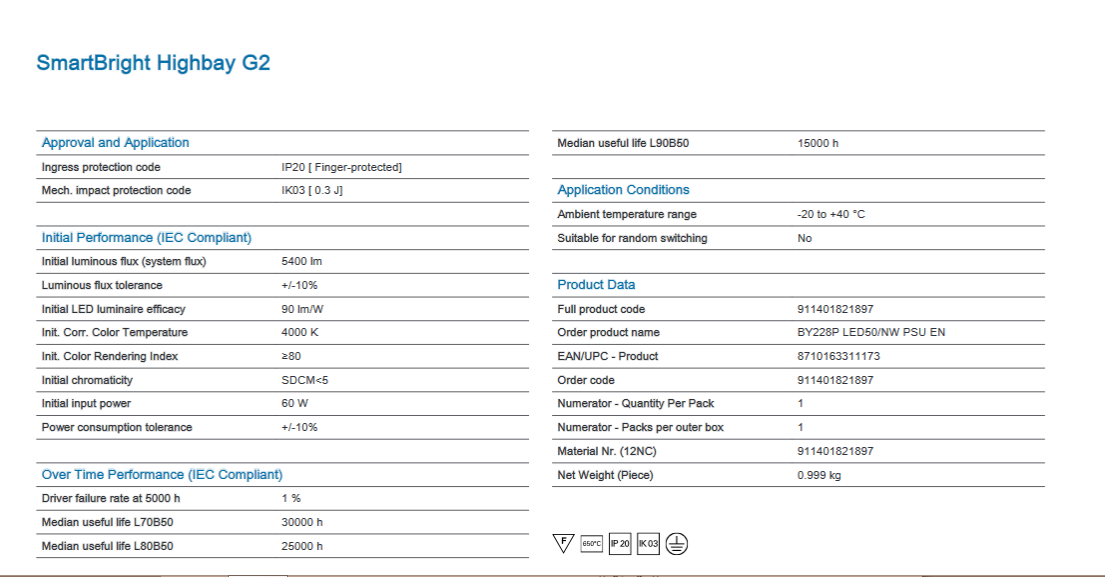The width and height of the screenshot is (1105, 577).
Task: Click the 650°C glow wire icon
Action: [592, 544]
